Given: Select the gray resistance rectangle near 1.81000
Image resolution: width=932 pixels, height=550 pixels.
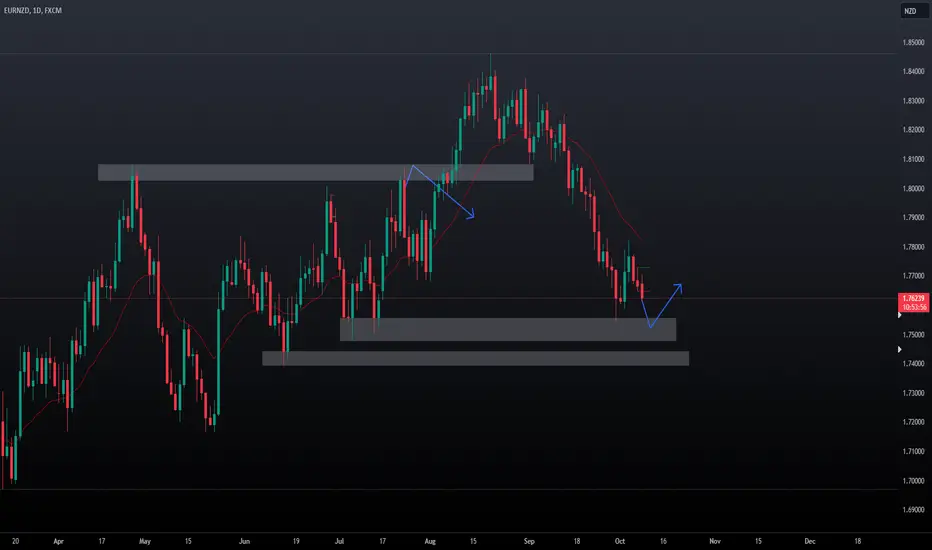Looking at the screenshot, I should [316, 172].
